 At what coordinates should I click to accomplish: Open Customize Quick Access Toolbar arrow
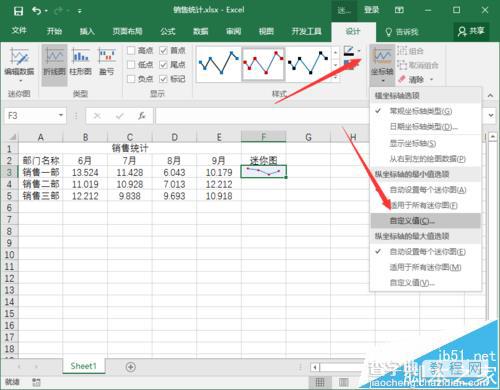(x=80, y=11)
